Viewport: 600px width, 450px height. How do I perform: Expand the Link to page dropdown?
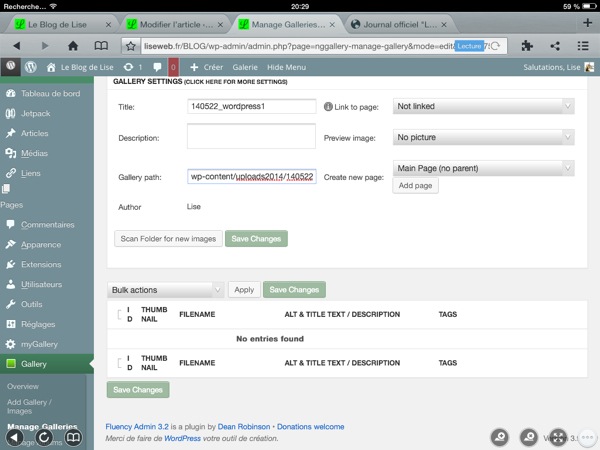tap(484, 106)
